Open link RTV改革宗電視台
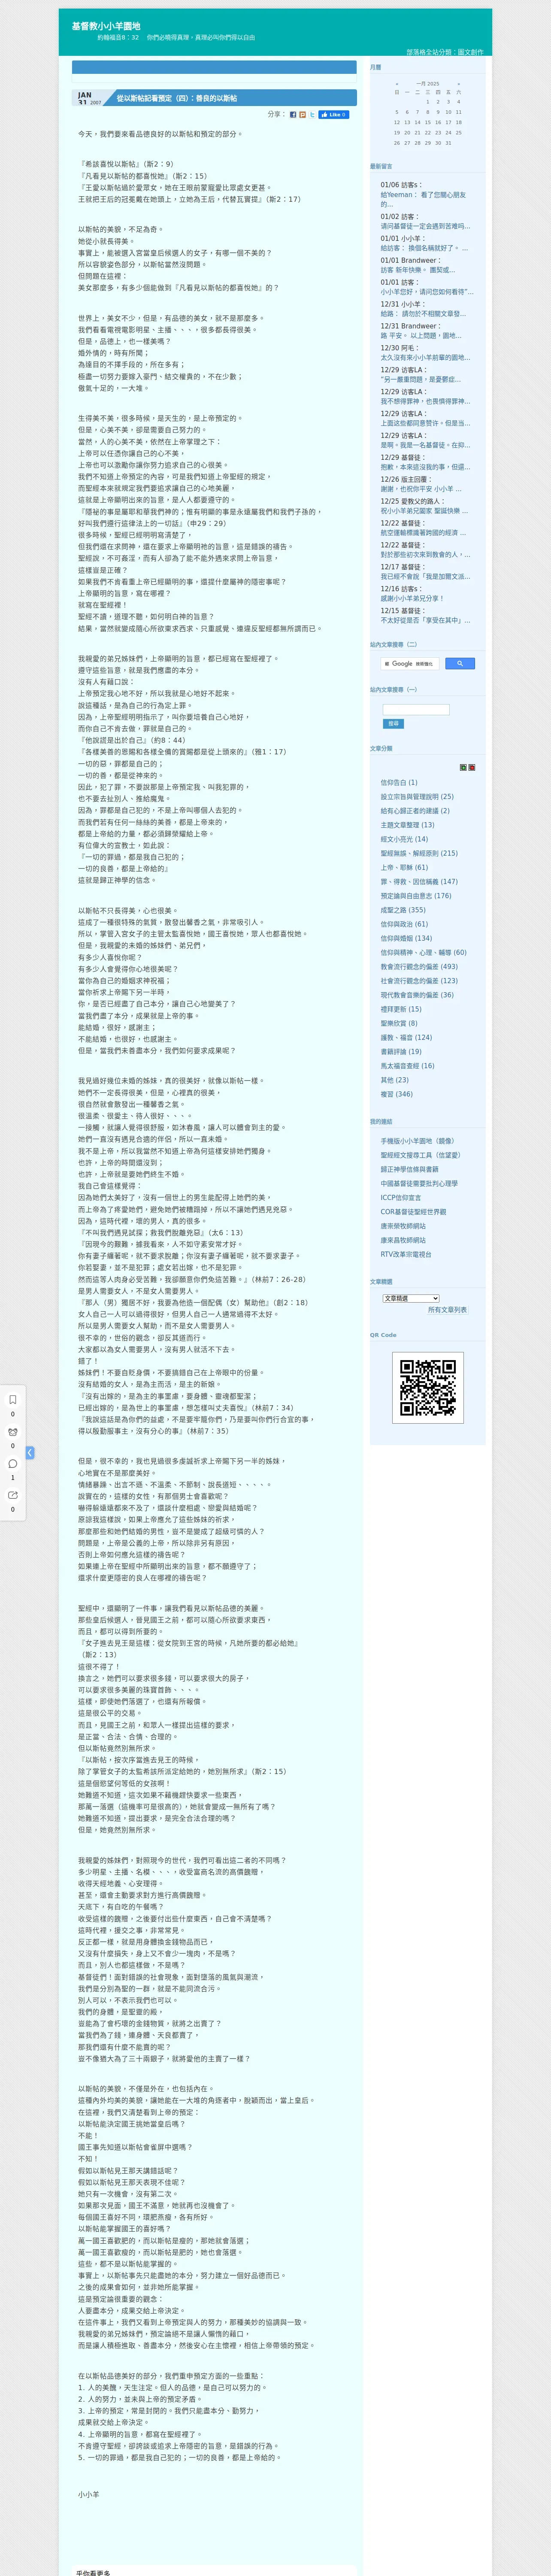 click(406, 1254)
